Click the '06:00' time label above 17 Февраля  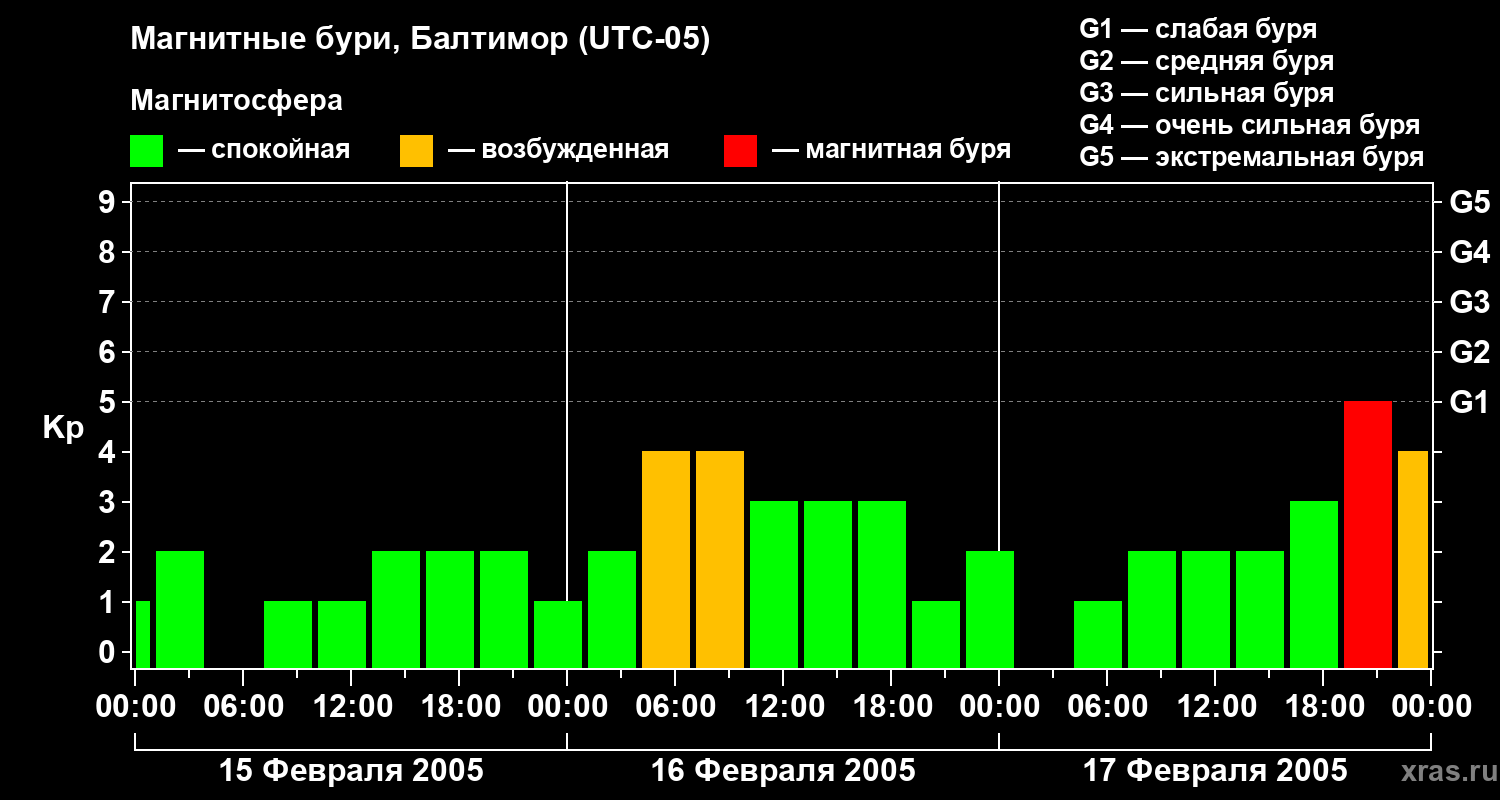coord(1107,707)
